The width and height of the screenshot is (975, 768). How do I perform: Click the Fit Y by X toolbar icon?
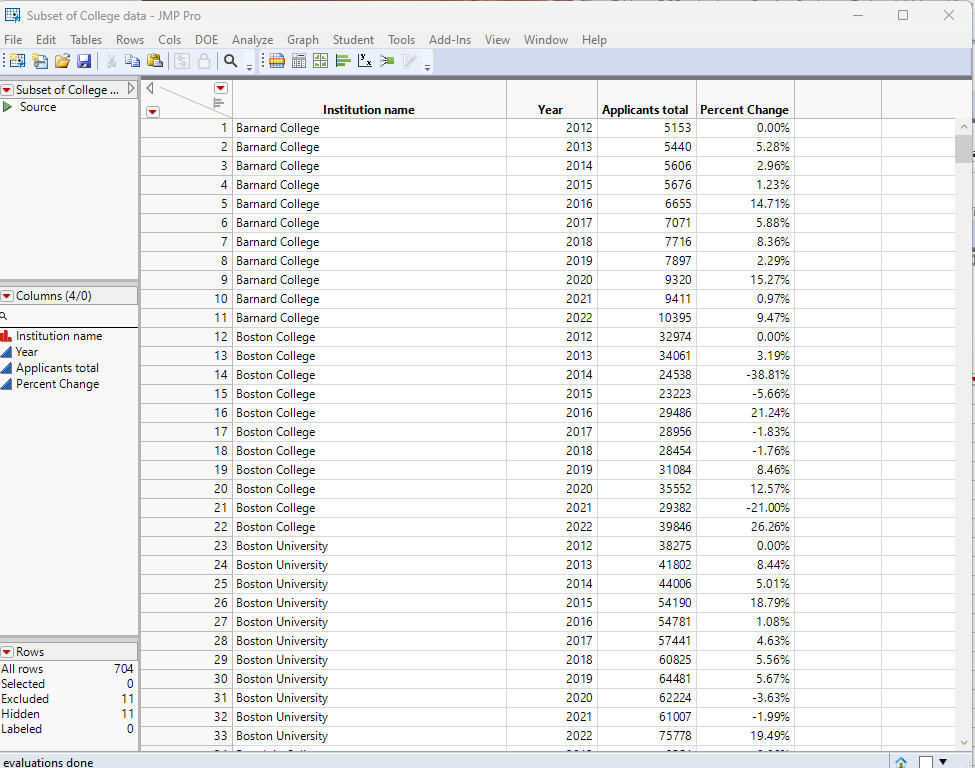[x=365, y=61]
